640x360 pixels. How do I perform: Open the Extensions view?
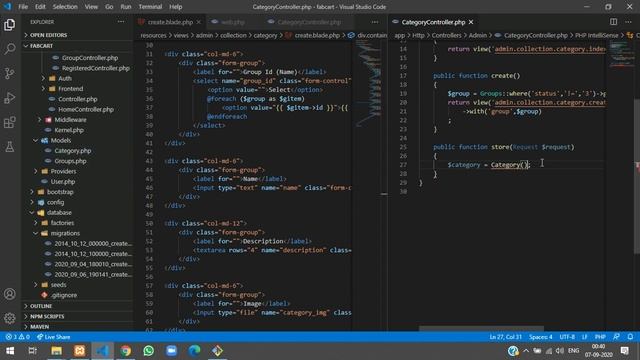(x=9, y=122)
